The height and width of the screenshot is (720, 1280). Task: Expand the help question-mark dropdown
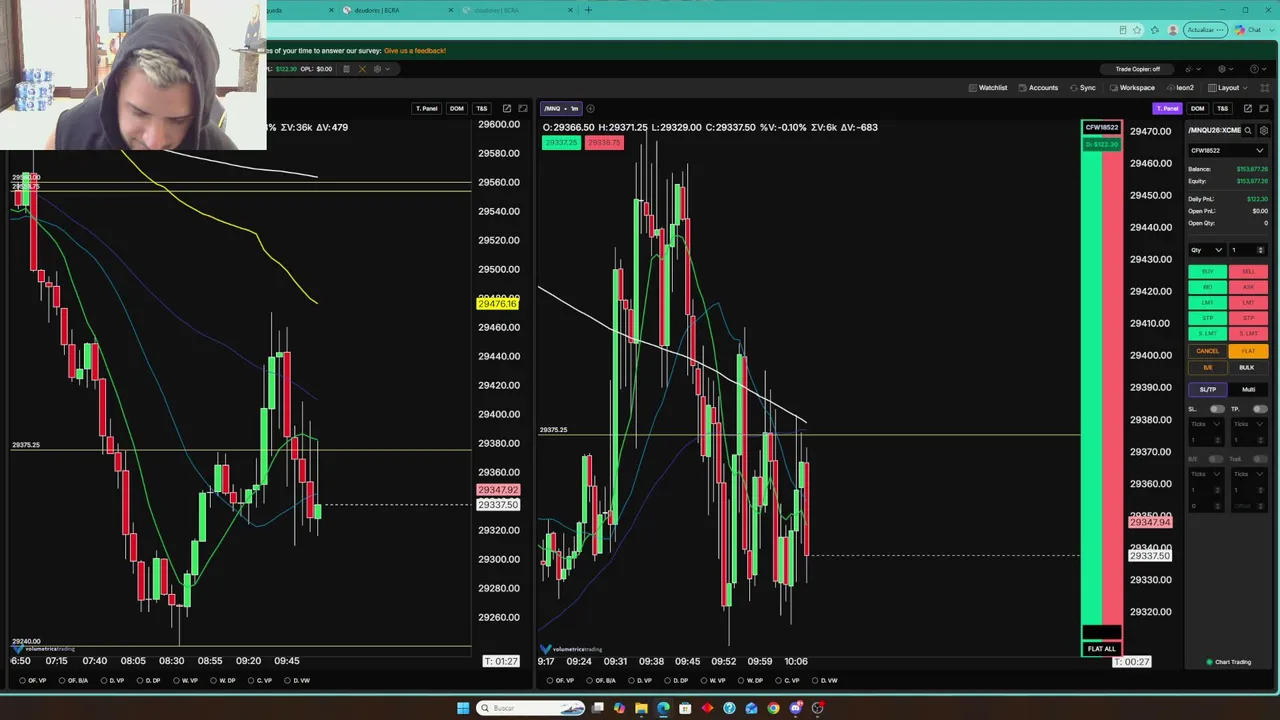point(1257,69)
